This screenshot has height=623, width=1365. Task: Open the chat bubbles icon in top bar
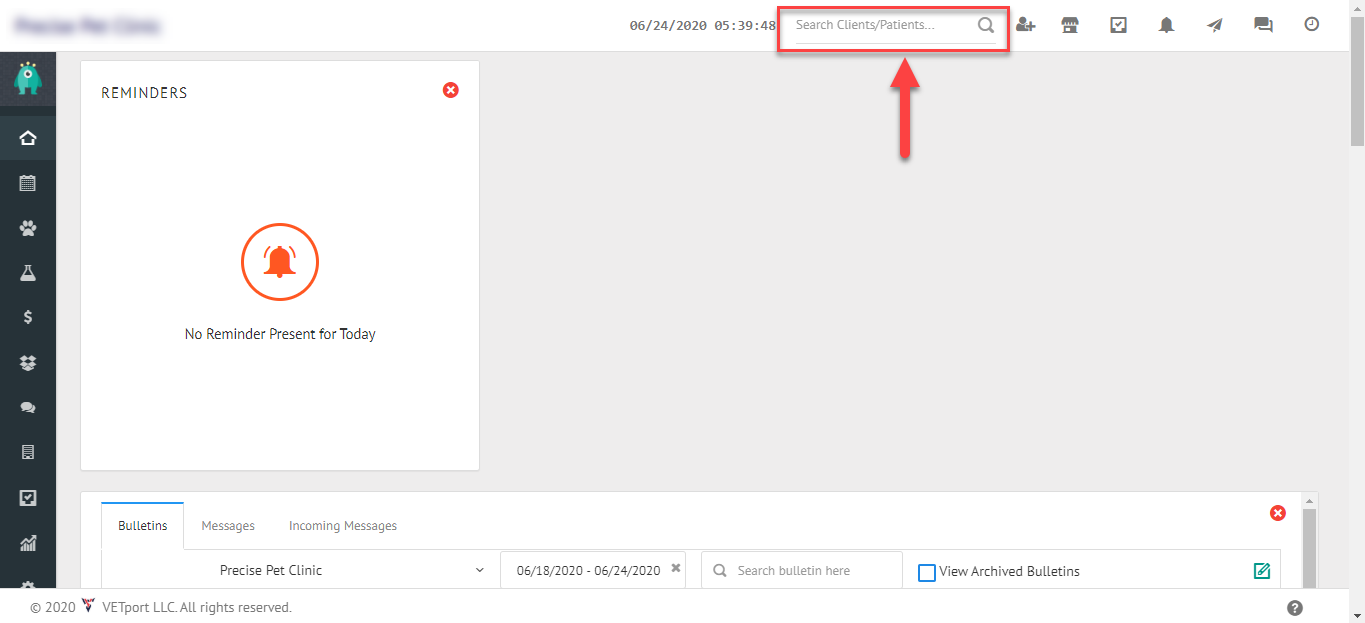point(1263,25)
